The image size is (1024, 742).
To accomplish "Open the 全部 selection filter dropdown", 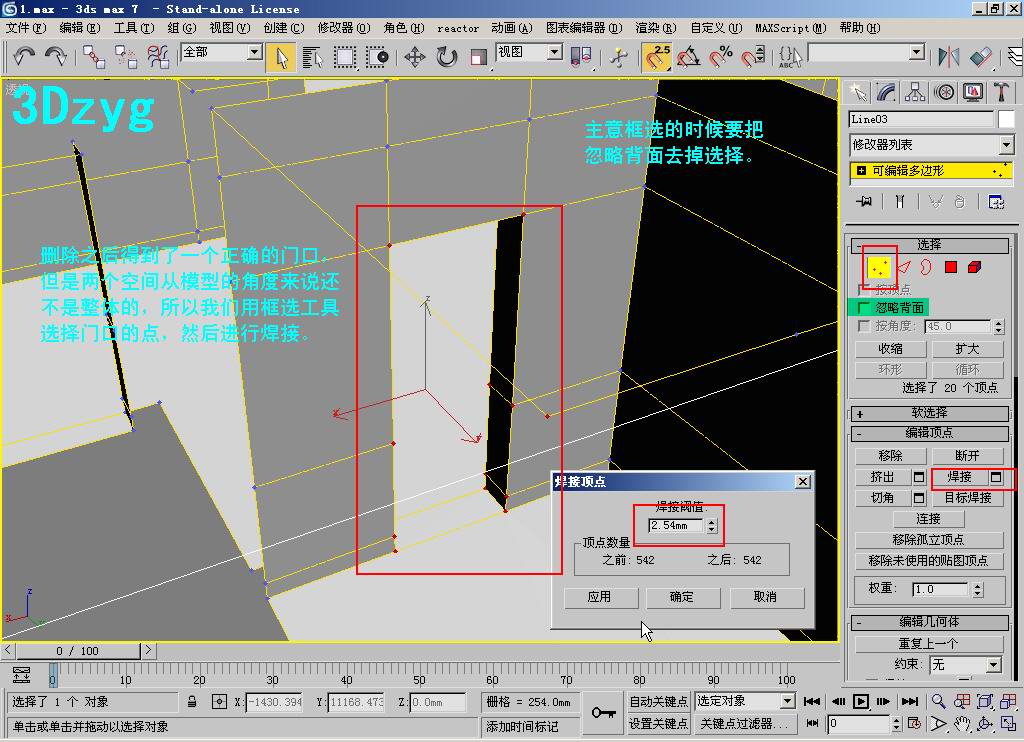I will 253,52.
